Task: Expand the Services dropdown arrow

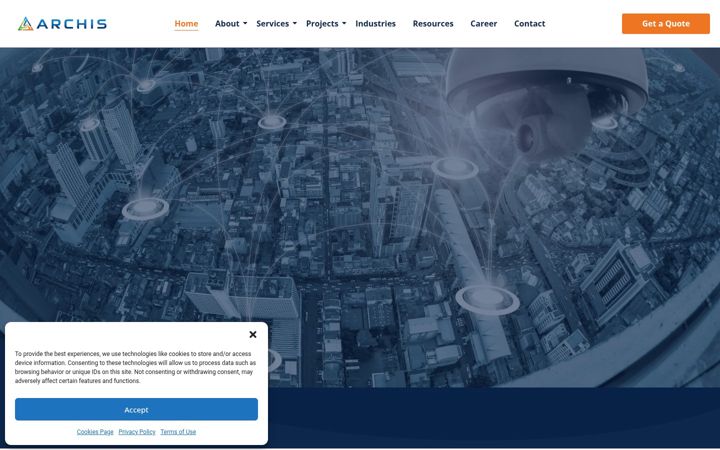Action: click(295, 23)
